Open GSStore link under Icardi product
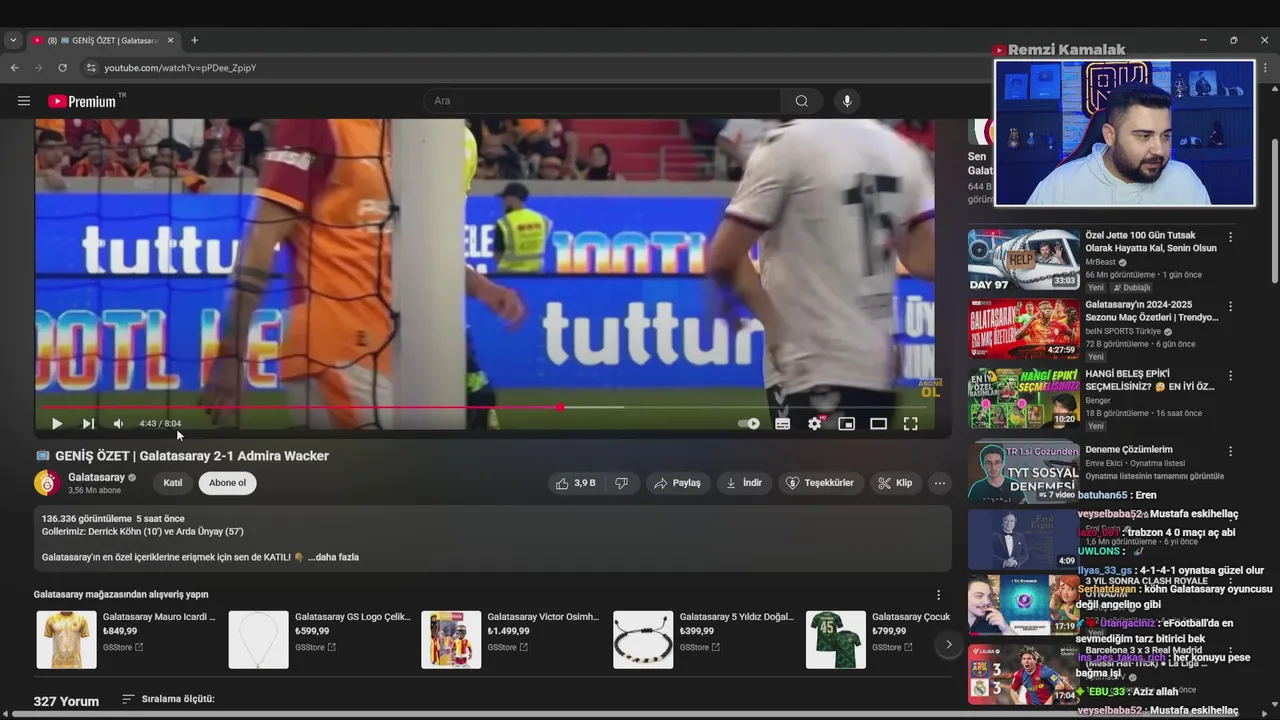This screenshot has height=720, width=1280. click(123, 647)
